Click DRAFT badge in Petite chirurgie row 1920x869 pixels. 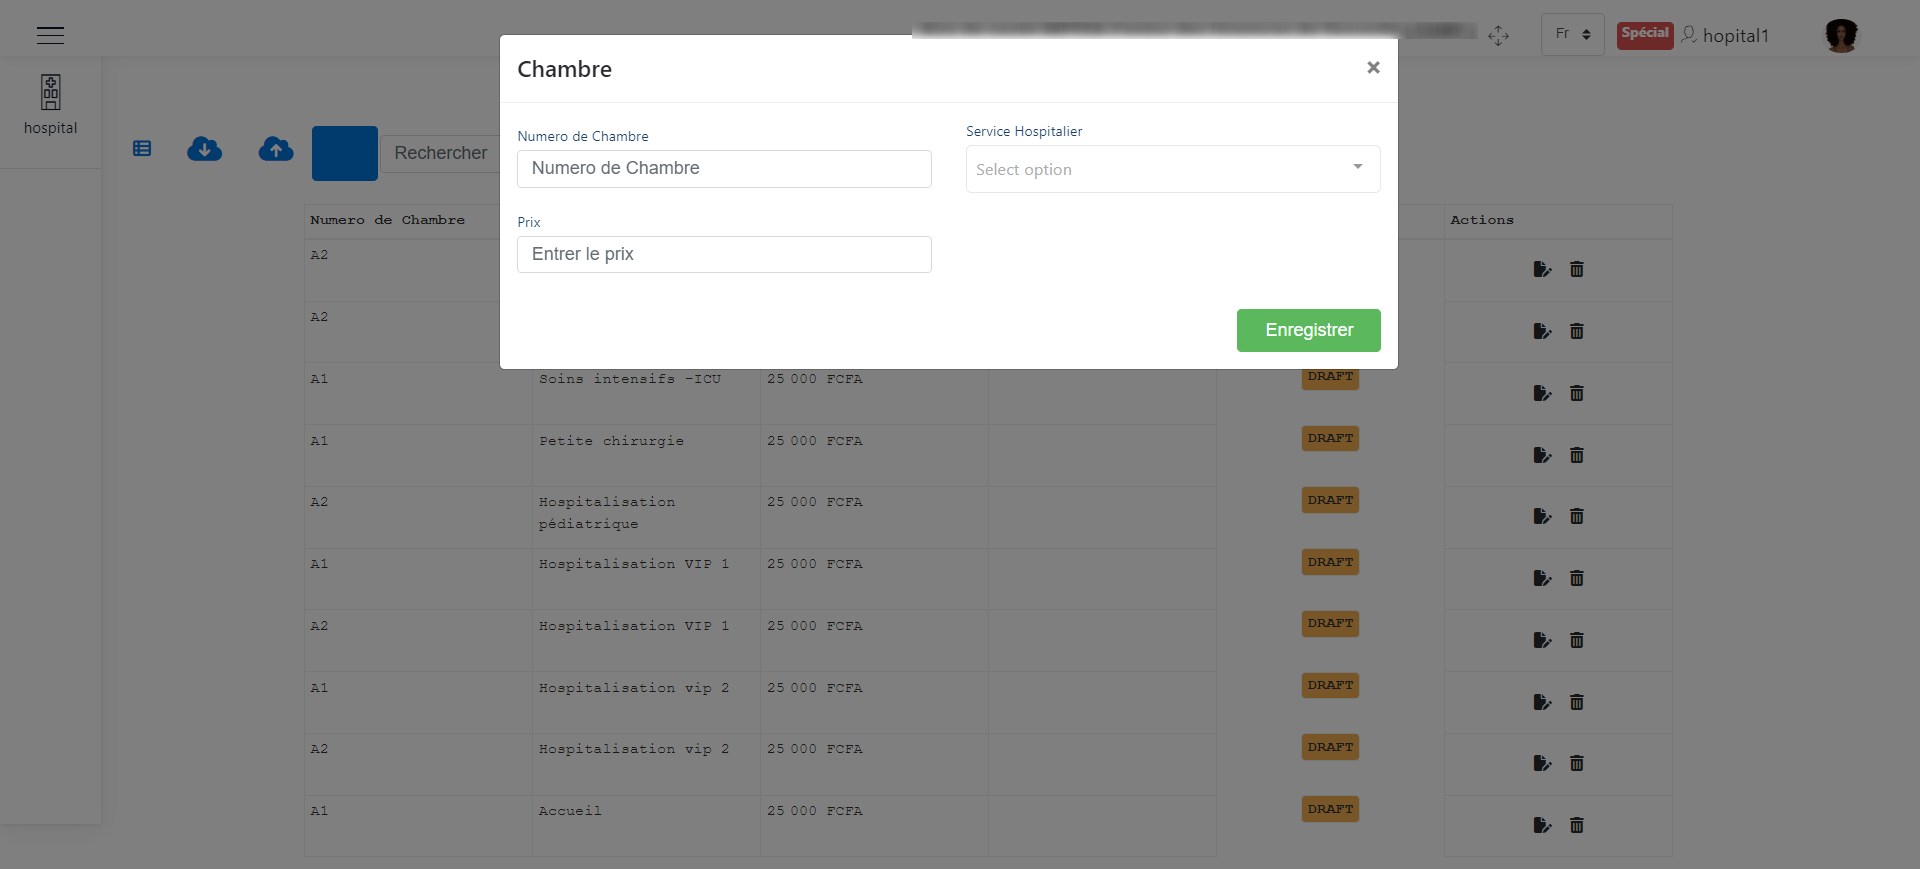tap(1330, 438)
